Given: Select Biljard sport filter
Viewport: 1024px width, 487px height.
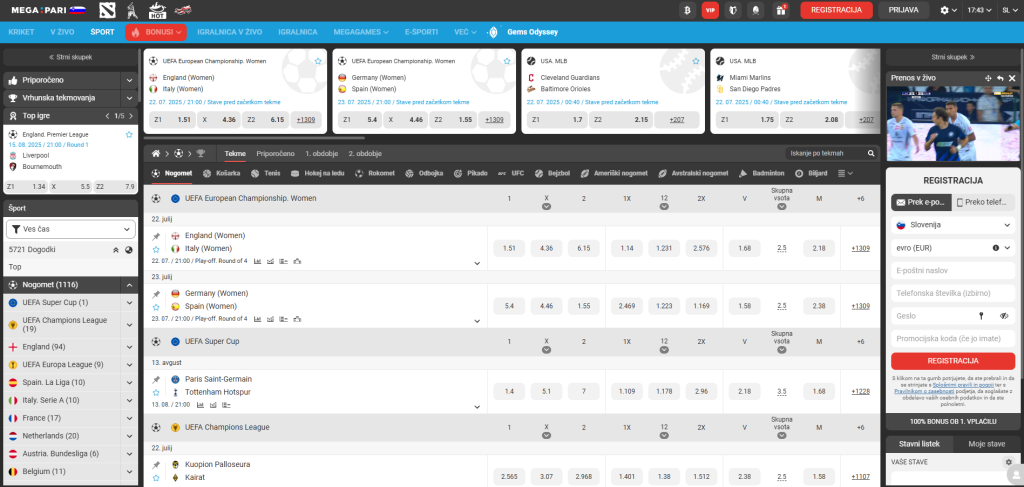Looking at the screenshot, I should 811,174.
